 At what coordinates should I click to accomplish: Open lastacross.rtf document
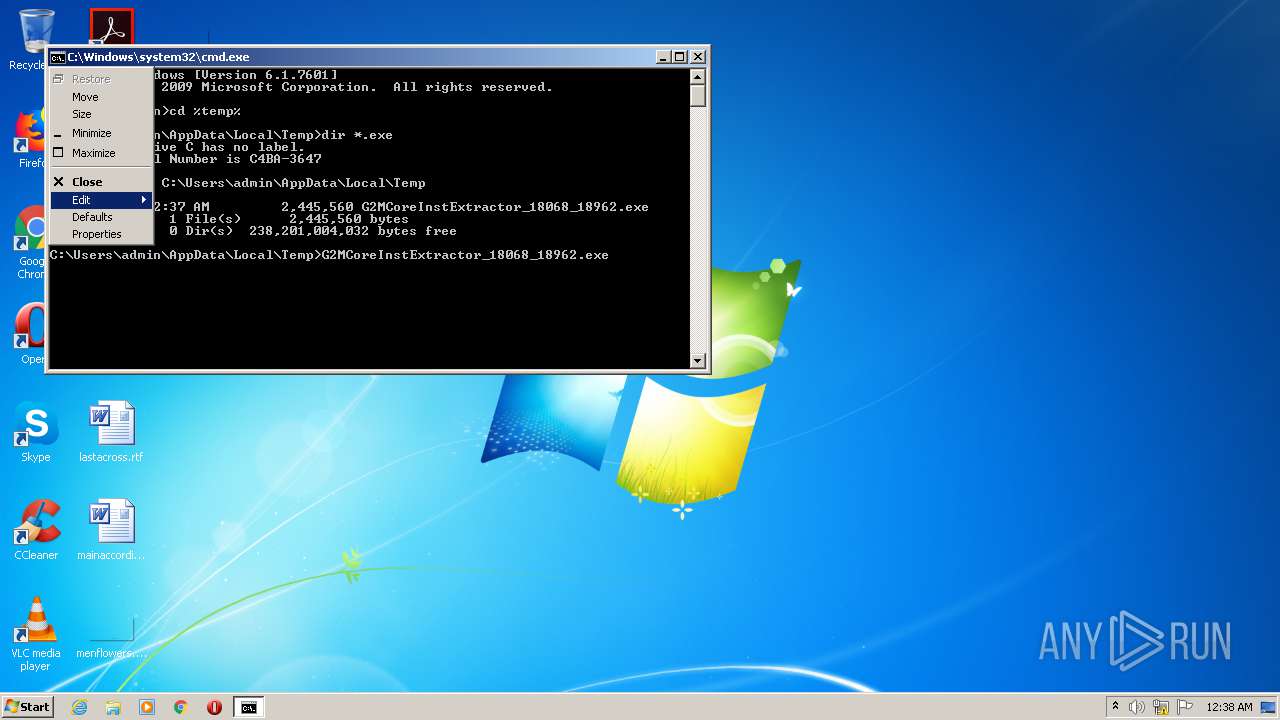pos(111,432)
